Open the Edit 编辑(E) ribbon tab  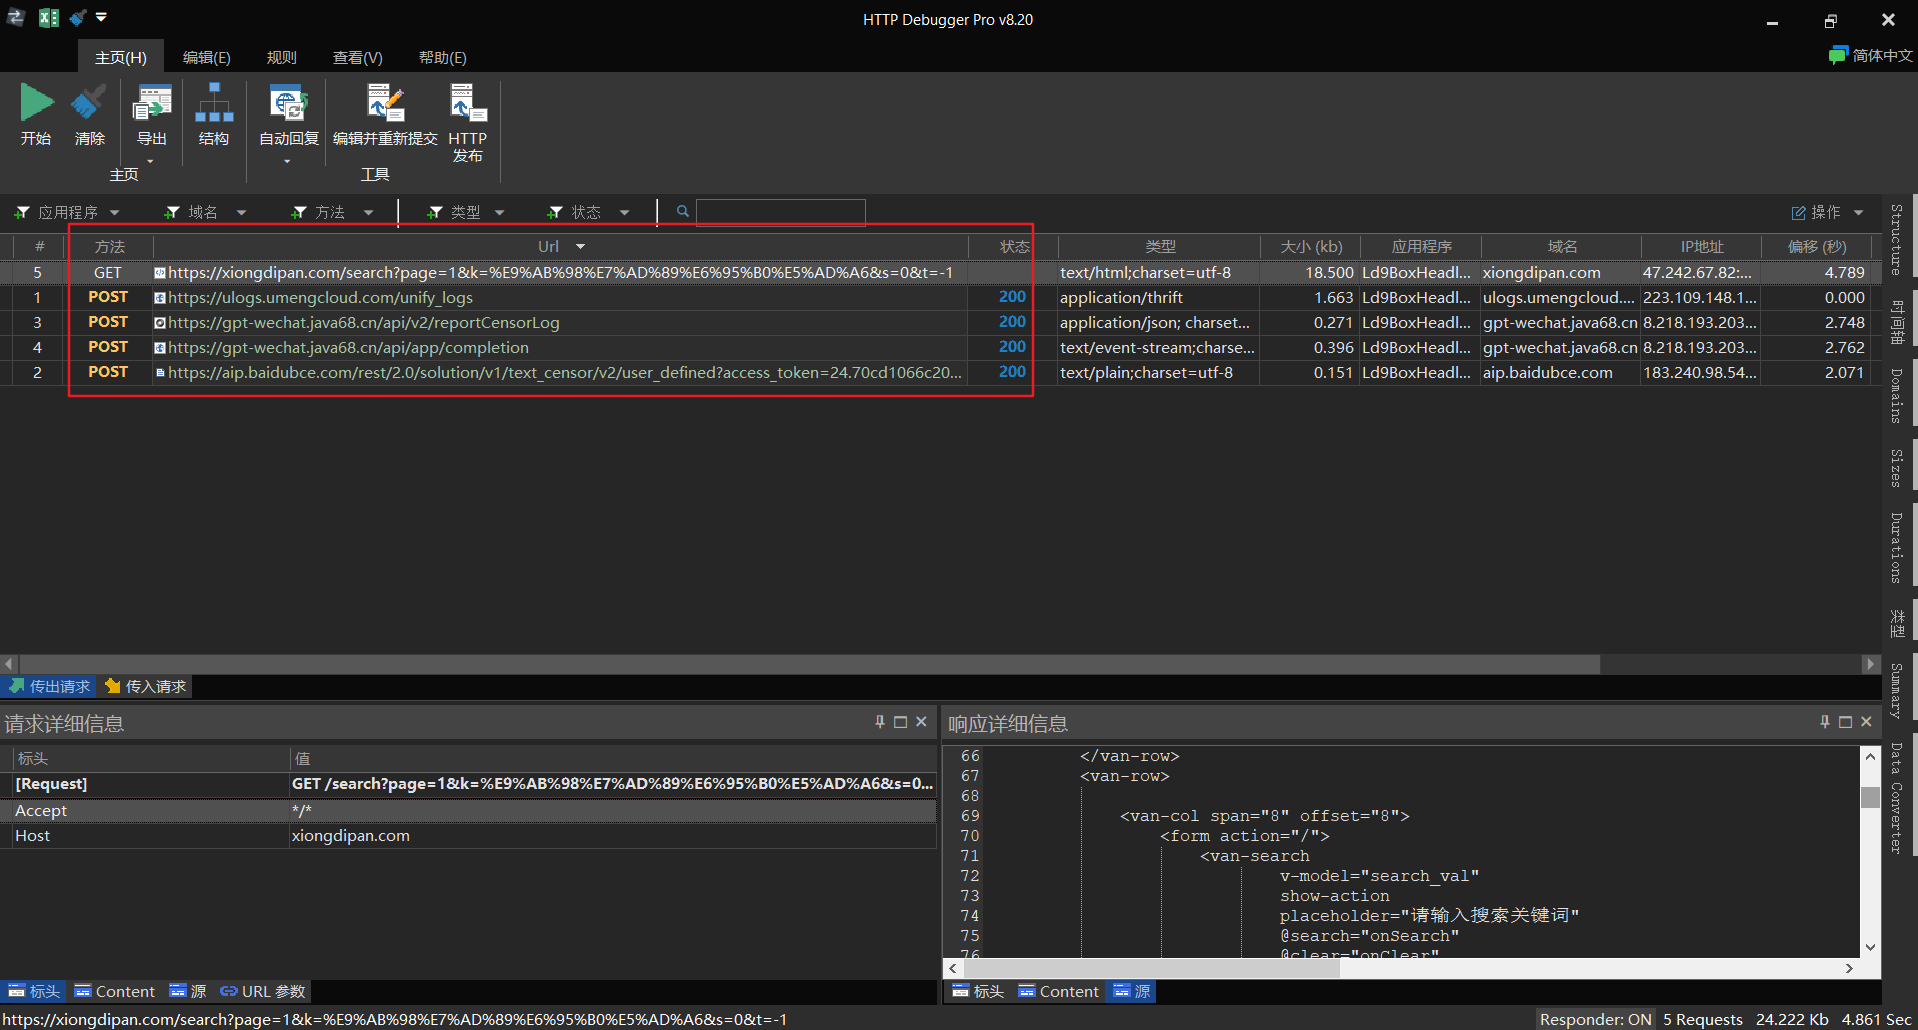point(207,57)
